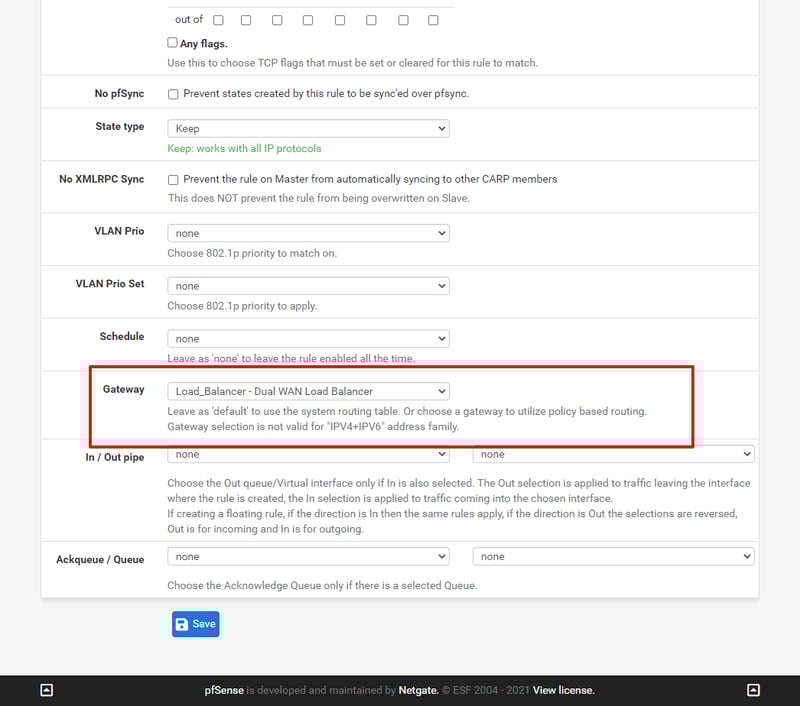Tick the first 'out of' TCP flag checkbox

coord(218,20)
